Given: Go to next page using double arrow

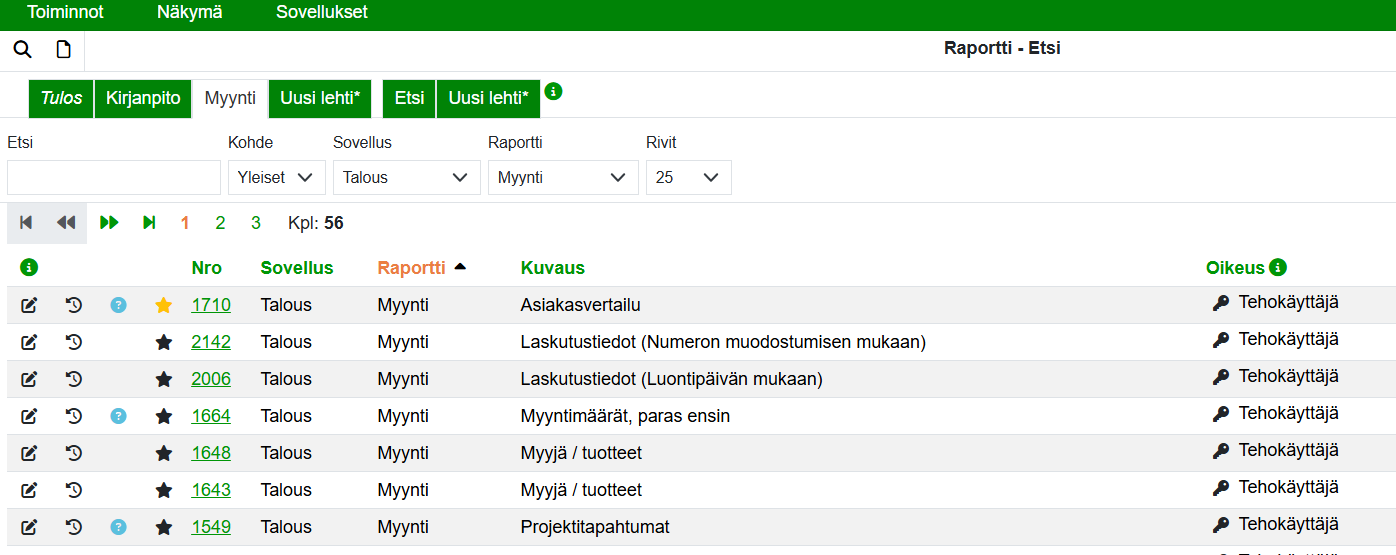Looking at the screenshot, I should coord(109,223).
